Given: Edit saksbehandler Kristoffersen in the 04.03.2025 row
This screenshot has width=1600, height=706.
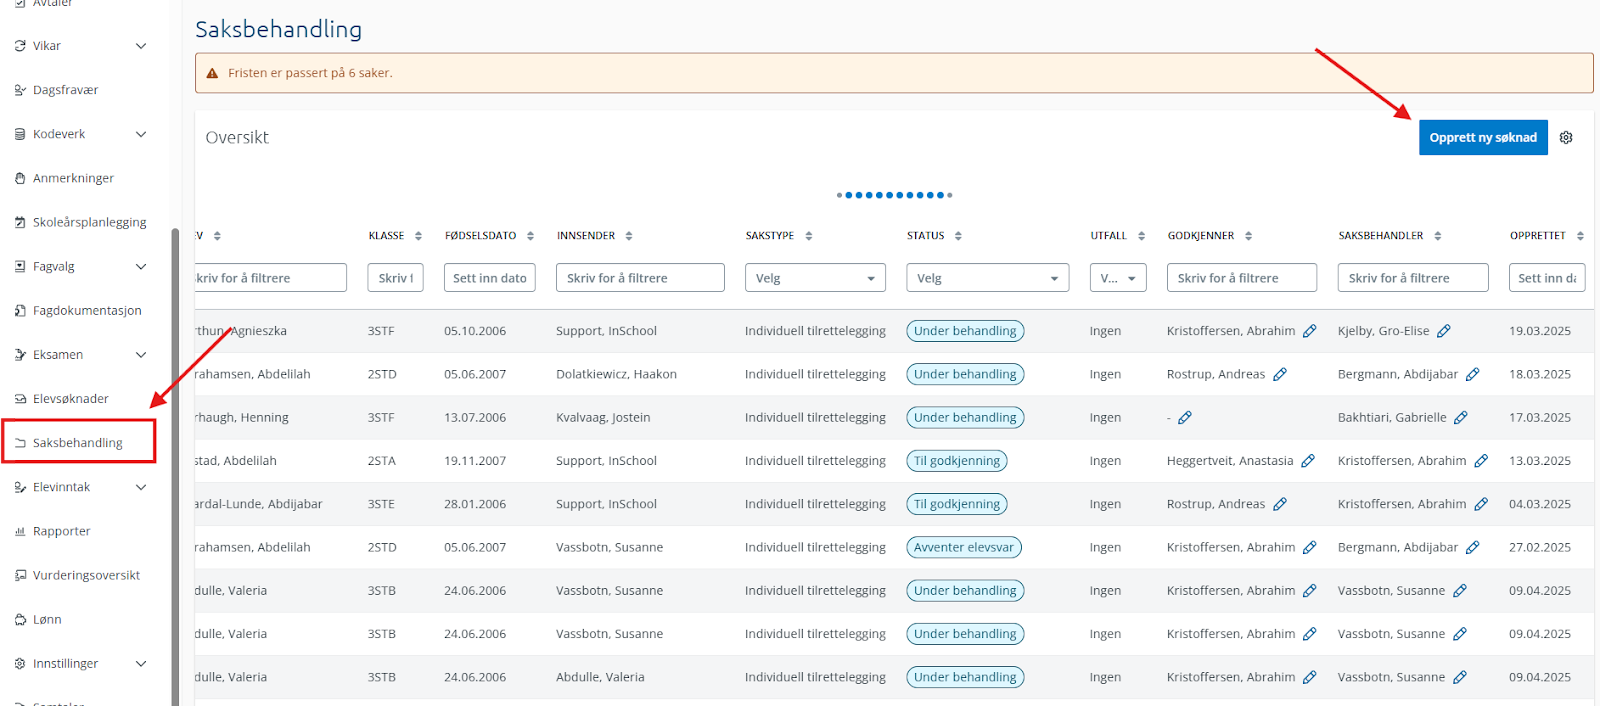Looking at the screenshot, I should (1481, 504).
